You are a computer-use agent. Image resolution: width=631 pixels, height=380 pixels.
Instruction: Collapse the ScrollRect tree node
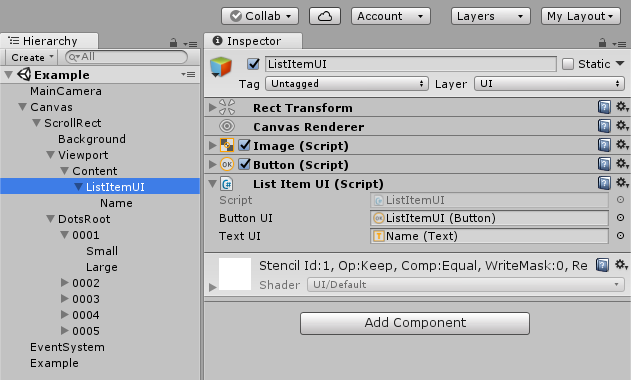36,123
